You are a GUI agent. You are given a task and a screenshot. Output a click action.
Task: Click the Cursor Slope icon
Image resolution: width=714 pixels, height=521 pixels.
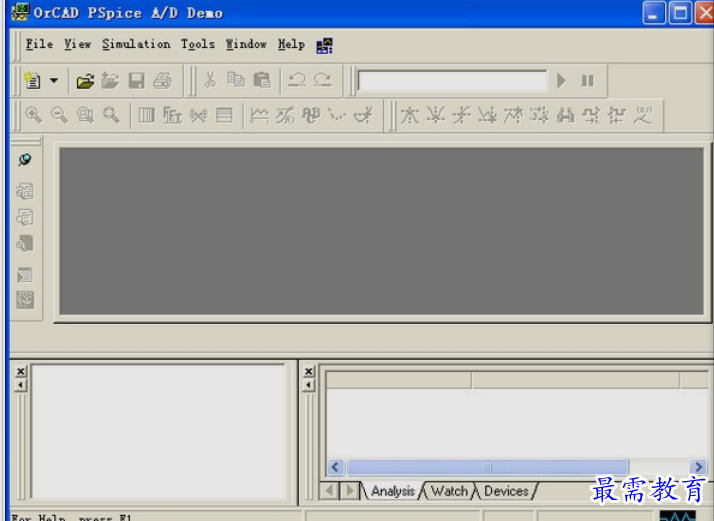pyautogui.click(x=461, y=115)
